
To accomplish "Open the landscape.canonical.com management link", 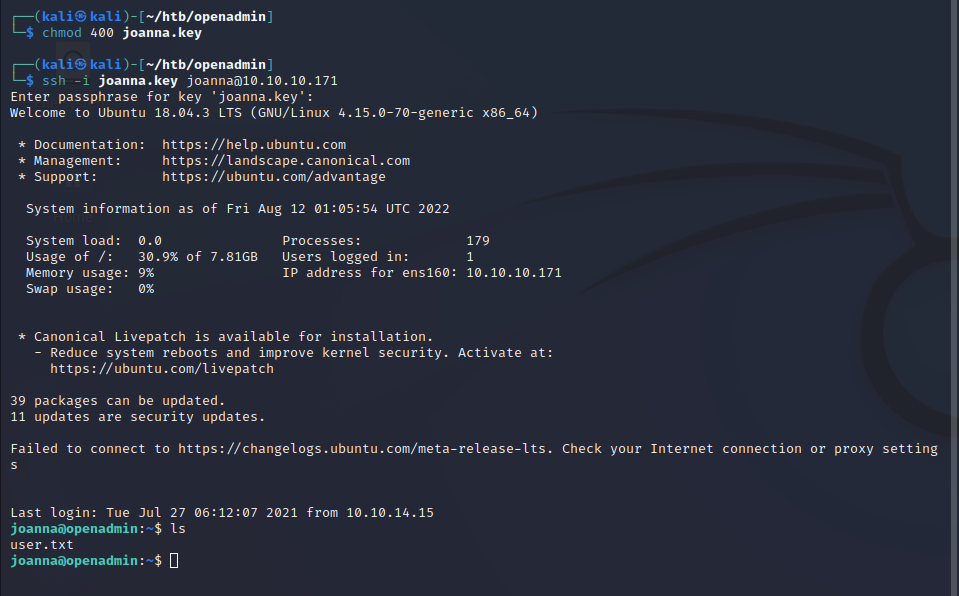I will 286,161.
